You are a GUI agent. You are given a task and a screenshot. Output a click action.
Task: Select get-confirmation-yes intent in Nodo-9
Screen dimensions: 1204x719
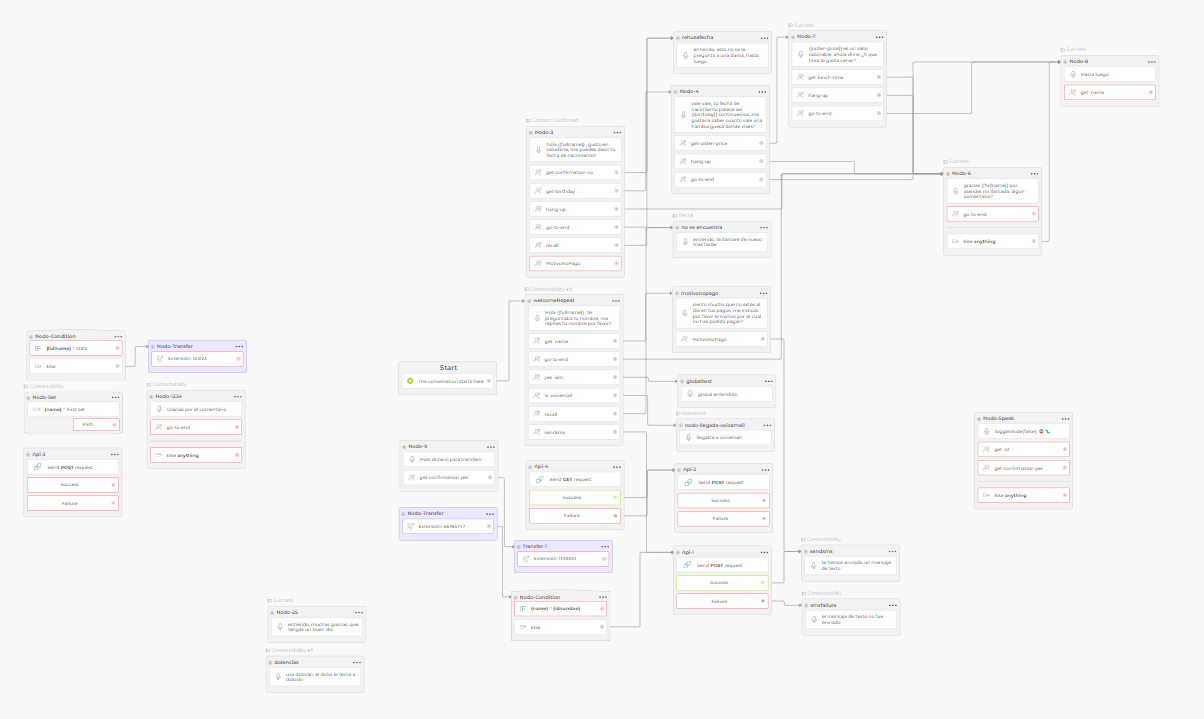(x=450, y=477)
